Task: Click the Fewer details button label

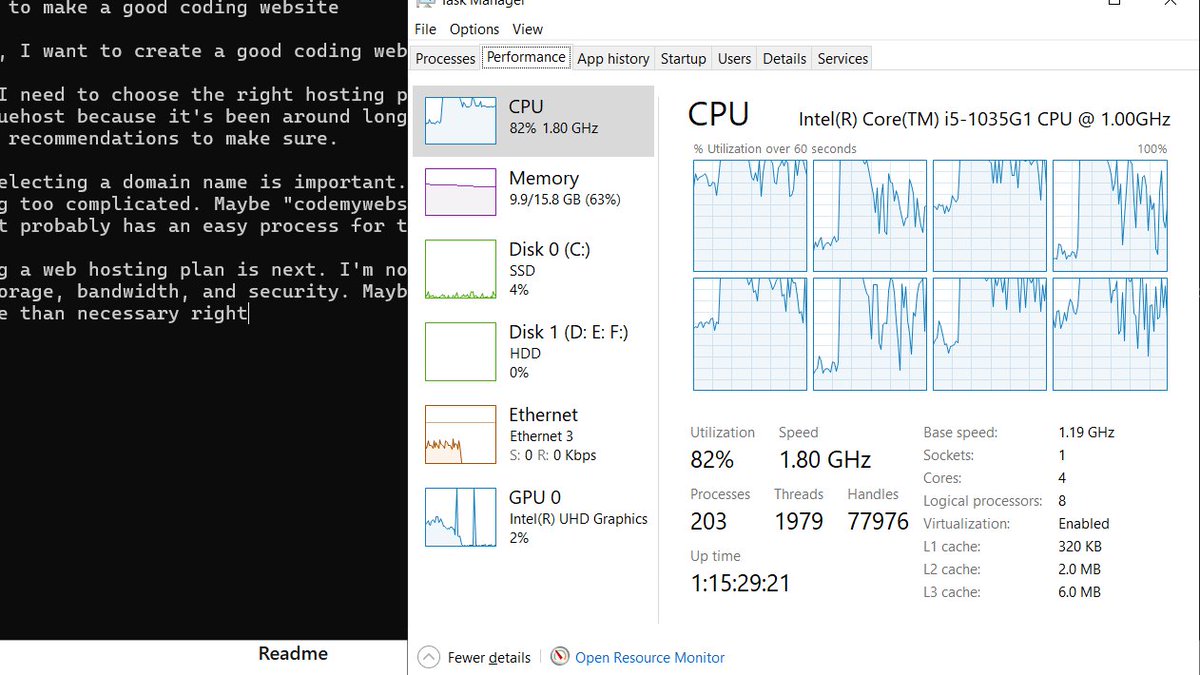Action: (489, 657)
